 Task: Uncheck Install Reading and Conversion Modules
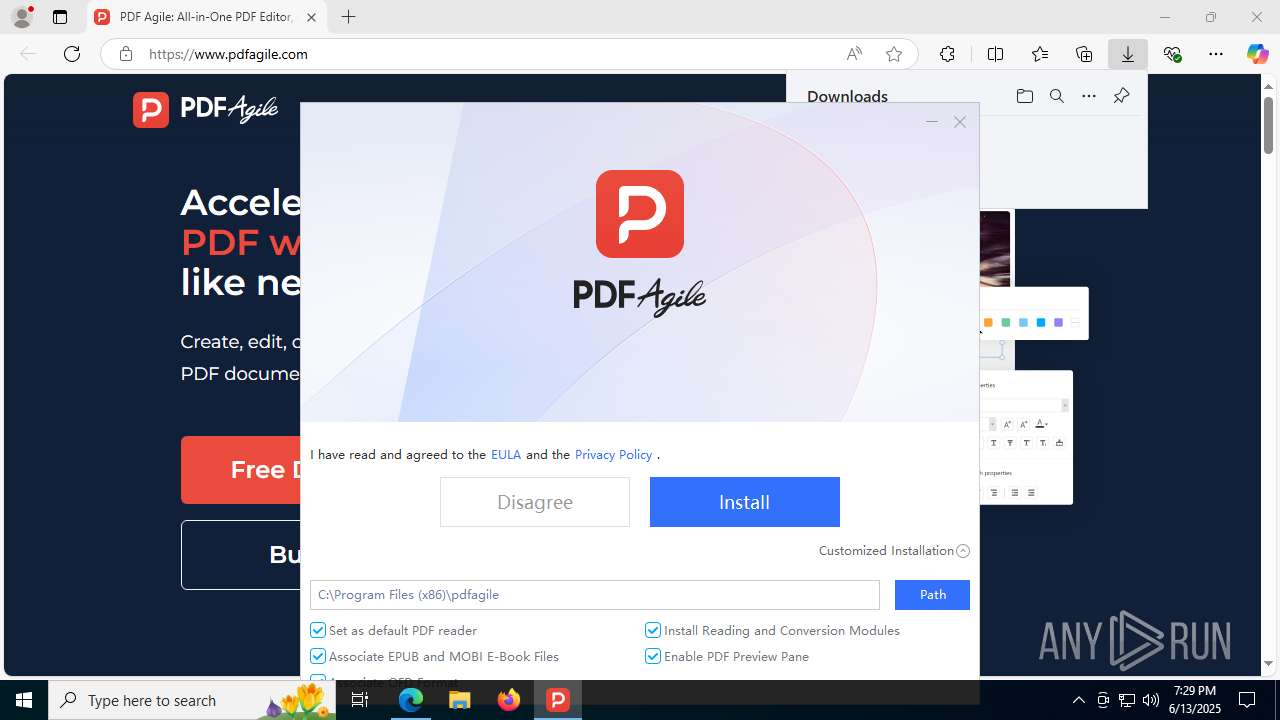click(x=653, y=630)
